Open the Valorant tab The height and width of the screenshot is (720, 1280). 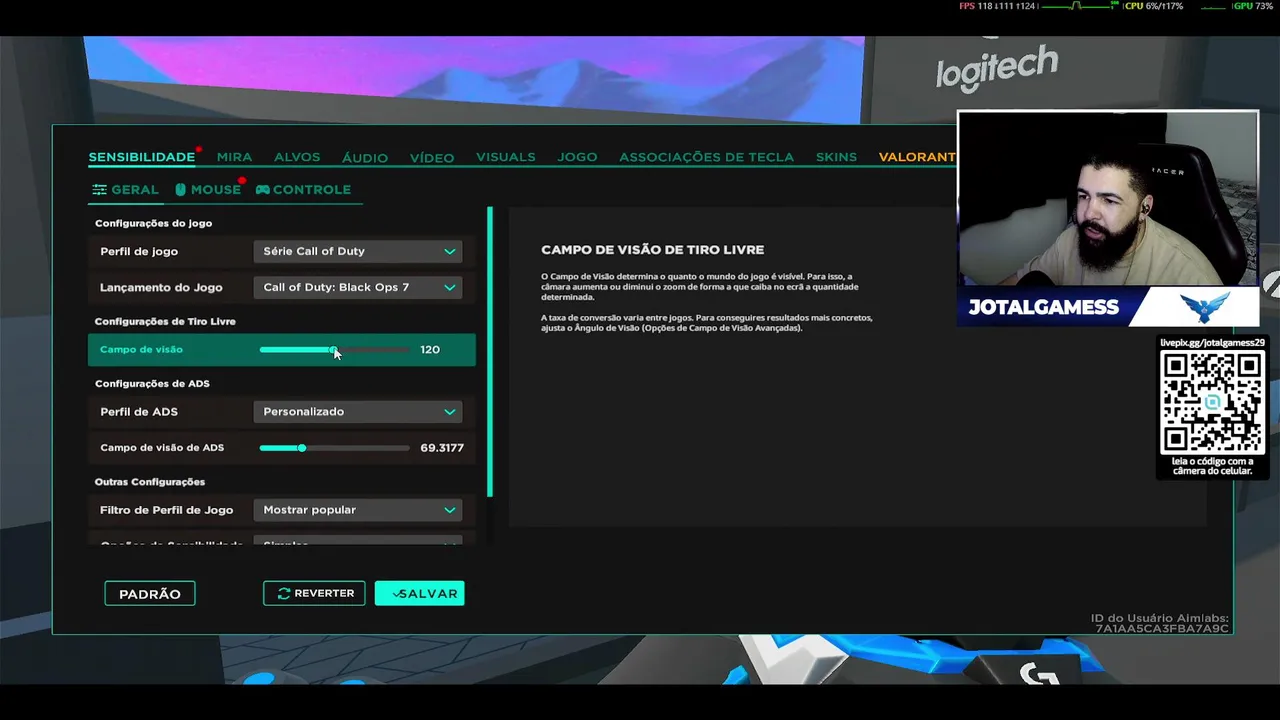coord(917,157)
